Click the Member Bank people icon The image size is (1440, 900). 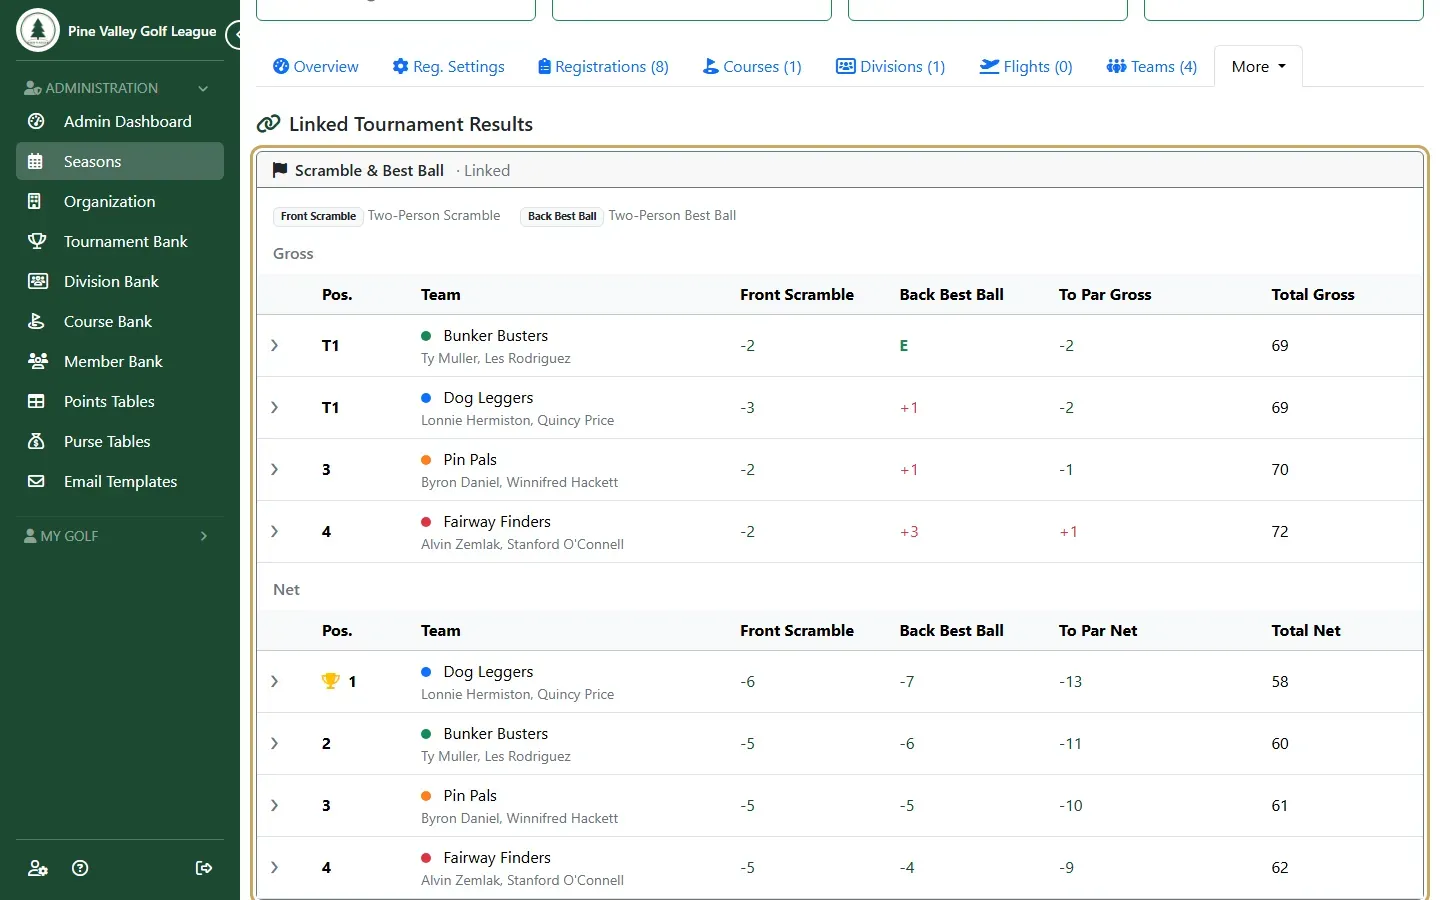pos(37,361)
